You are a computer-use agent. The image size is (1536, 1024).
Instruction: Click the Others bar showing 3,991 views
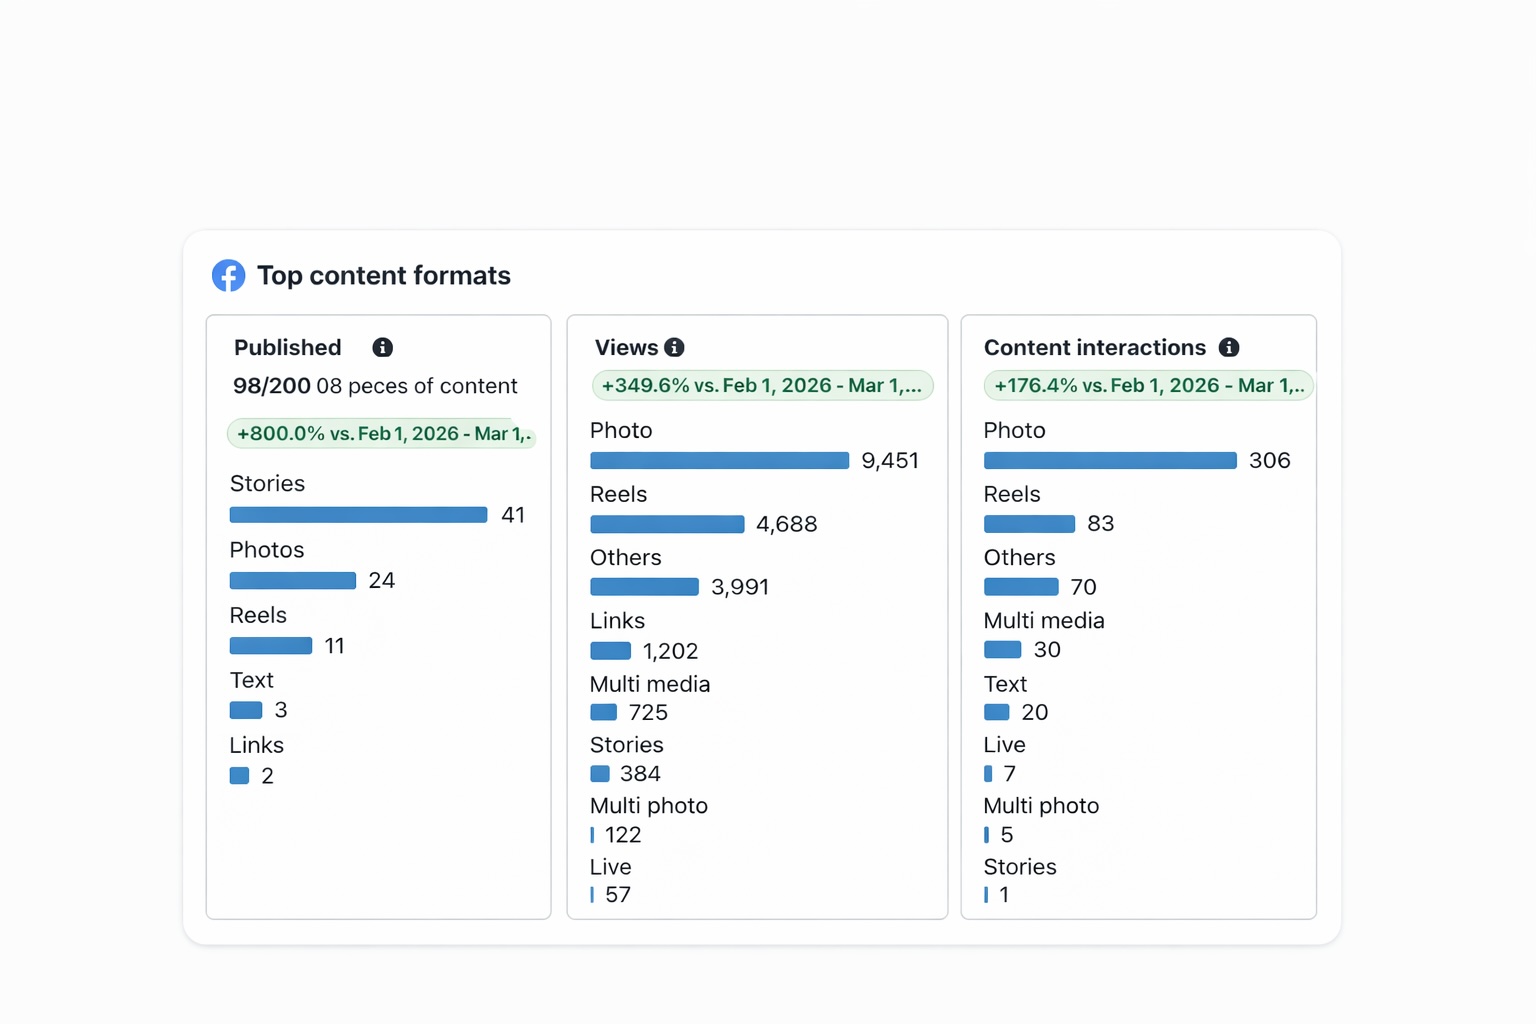pyautogui.click(x=644, y=587)
